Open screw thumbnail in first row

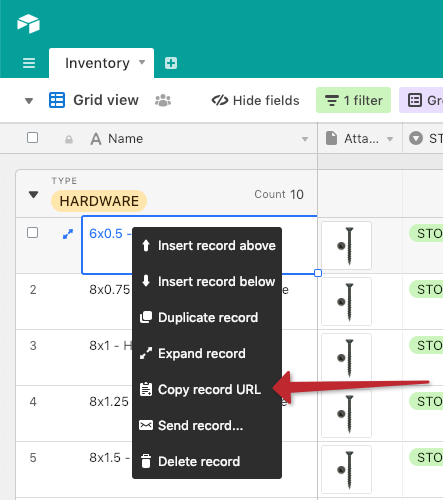(346, 245)
